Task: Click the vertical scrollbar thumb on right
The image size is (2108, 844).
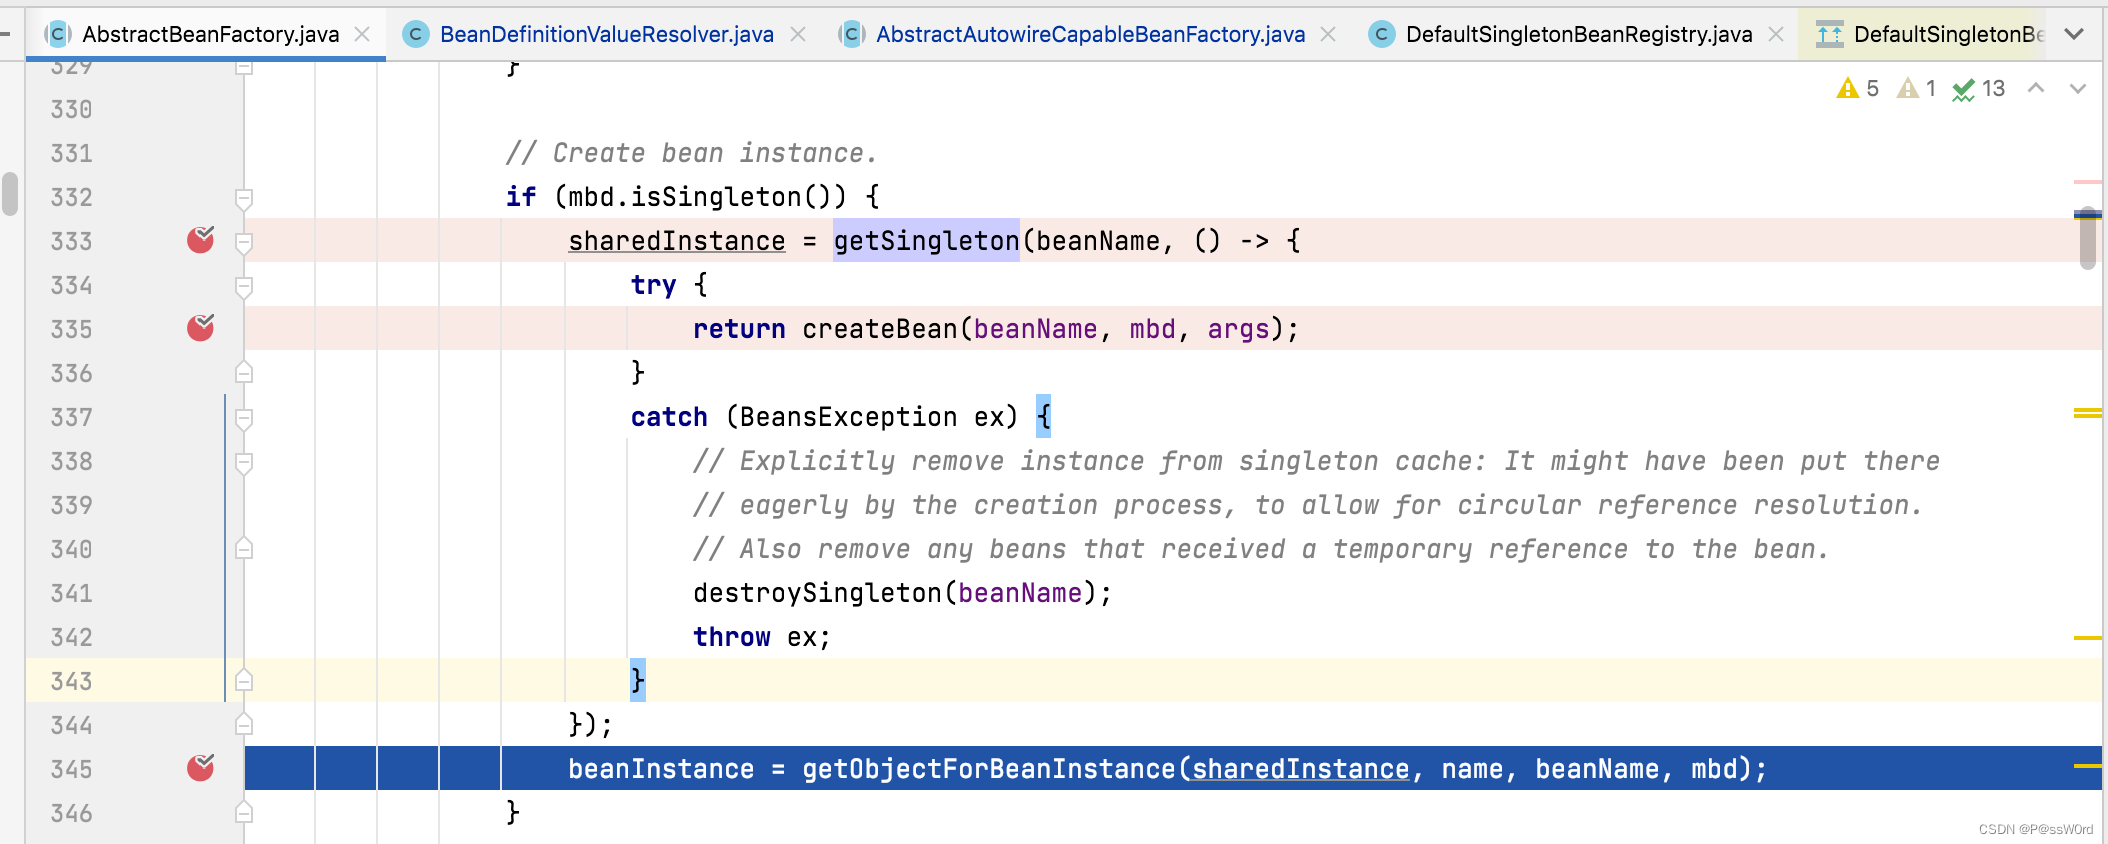Action: pos(2087,240)
